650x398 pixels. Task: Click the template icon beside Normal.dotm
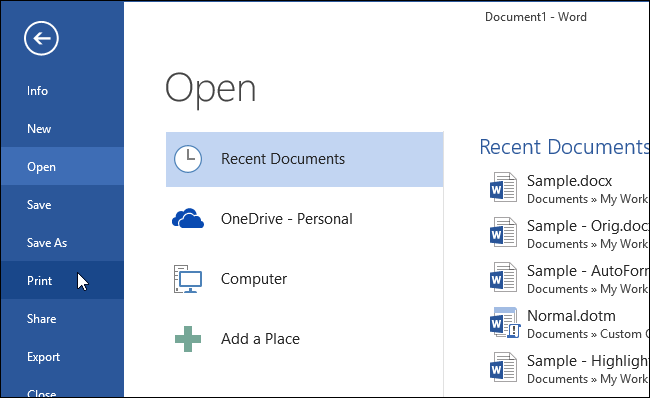pyautogui.click(x=504, y=323)
